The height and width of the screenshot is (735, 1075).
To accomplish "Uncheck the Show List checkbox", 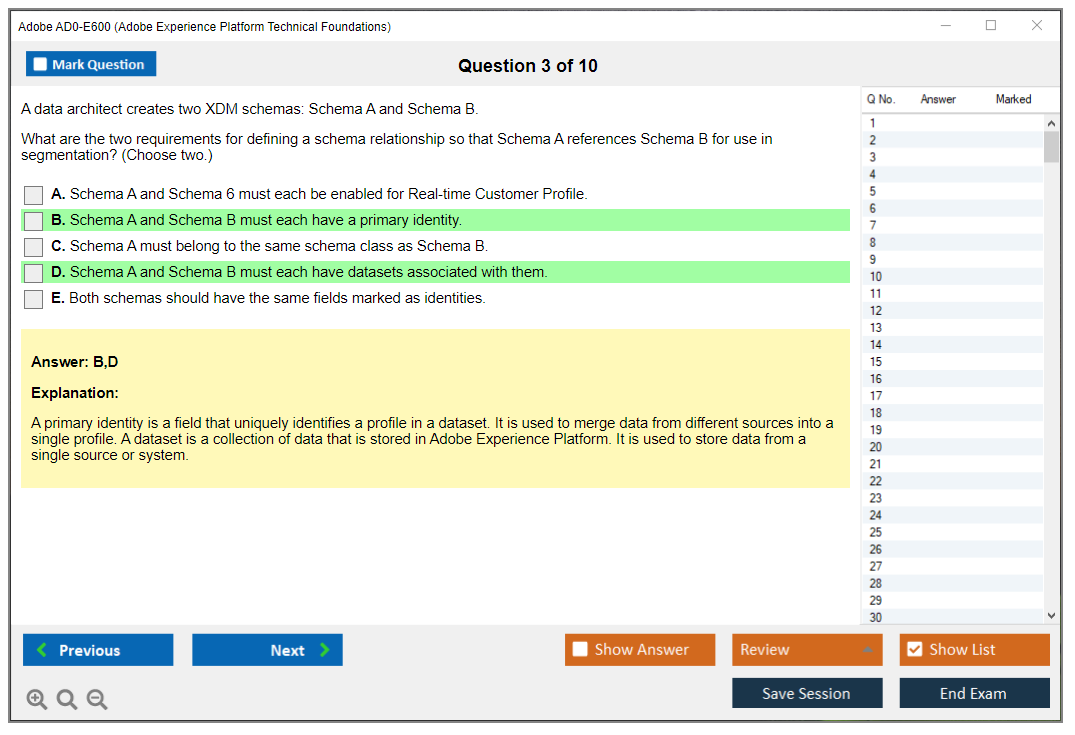I will click(x=914, y=650).
